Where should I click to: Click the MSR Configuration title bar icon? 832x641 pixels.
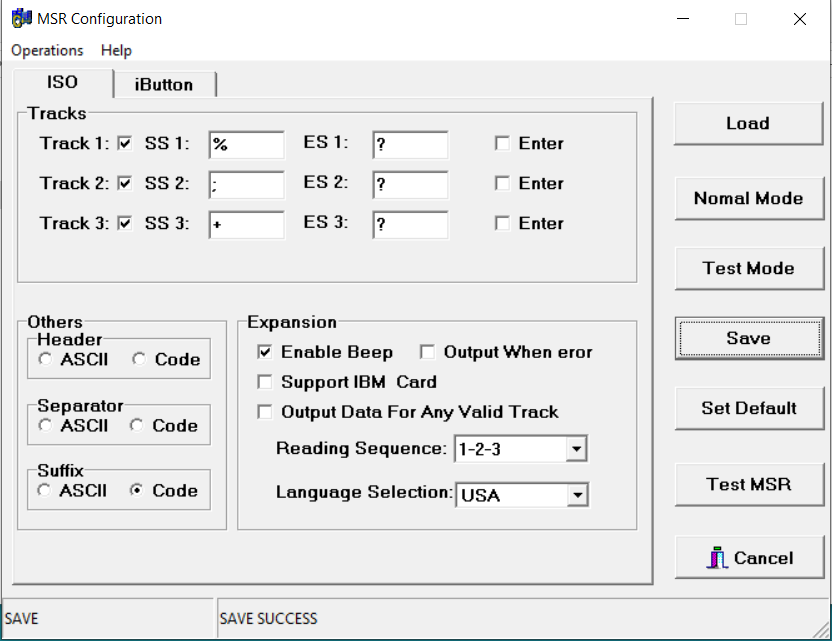tap(21, 18)
